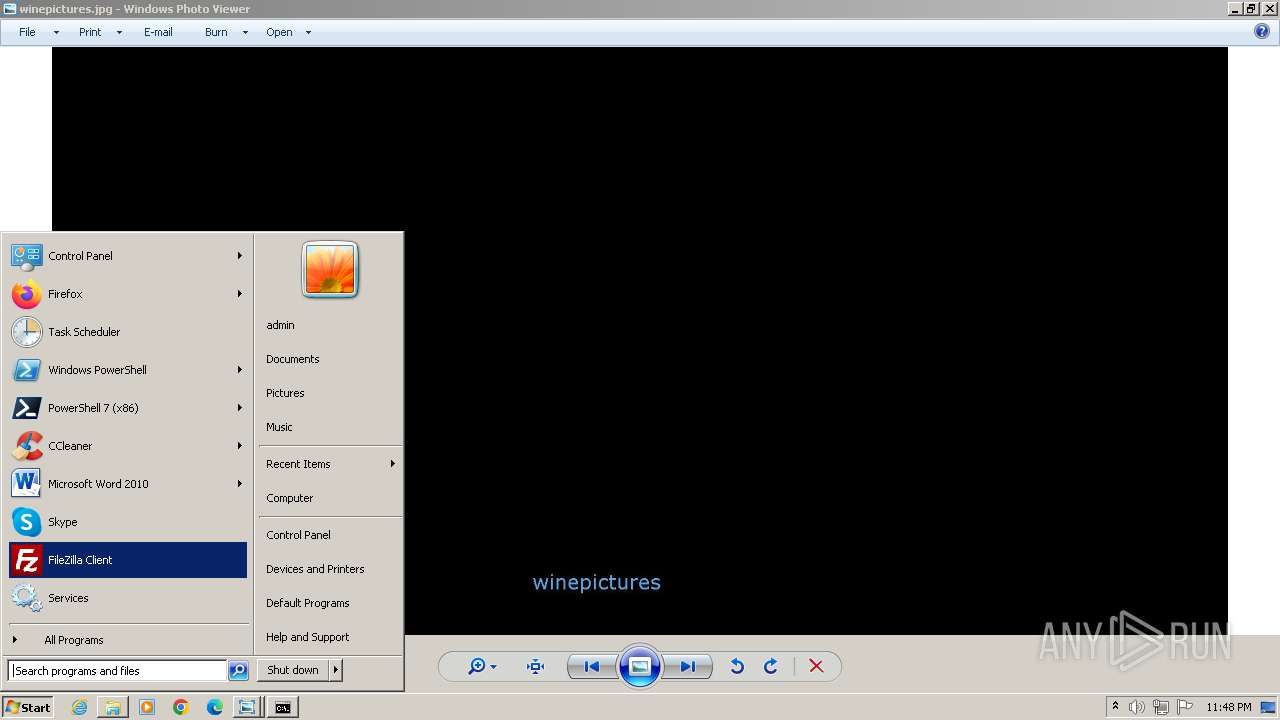
Task: Open Microsoft Word 2010
Action: 128,484
